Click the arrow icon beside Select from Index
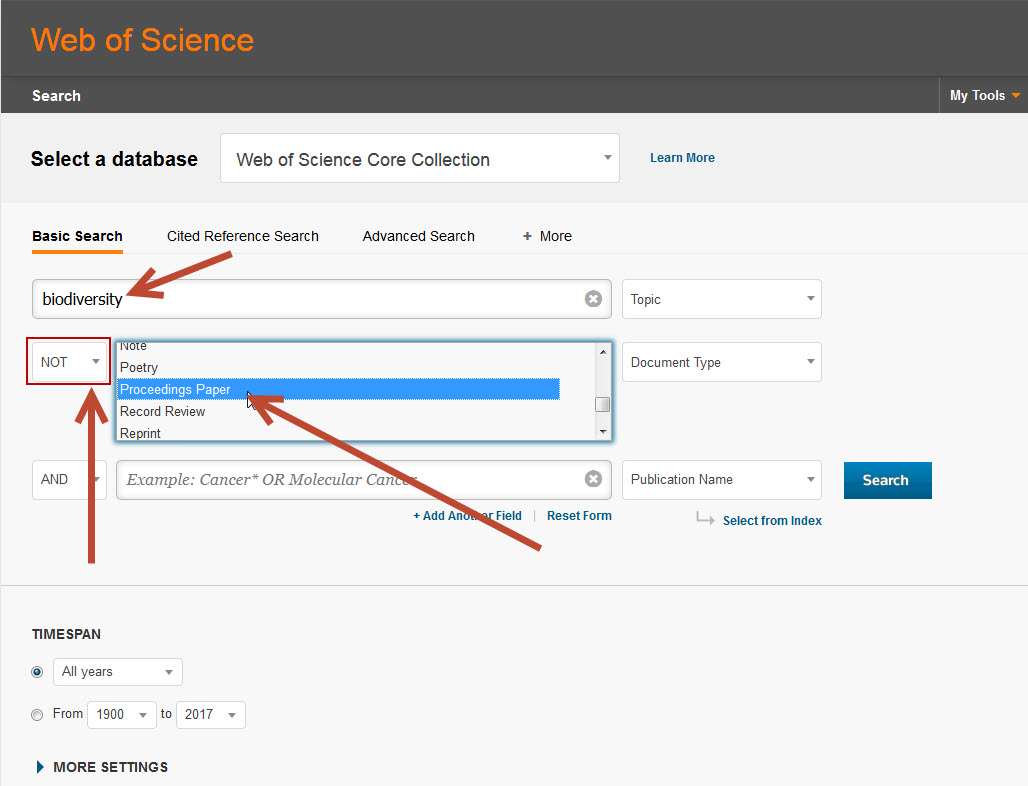 [705, 520]
